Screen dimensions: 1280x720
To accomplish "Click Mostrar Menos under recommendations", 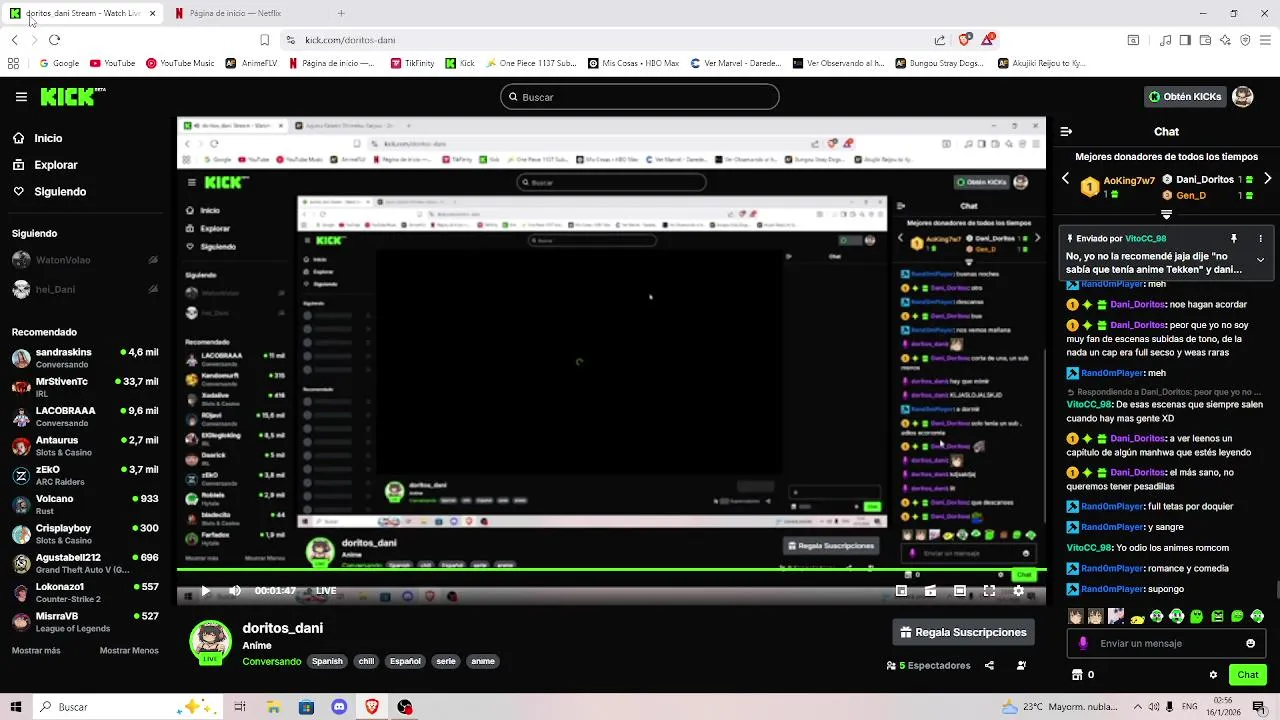I will point(129,650).
